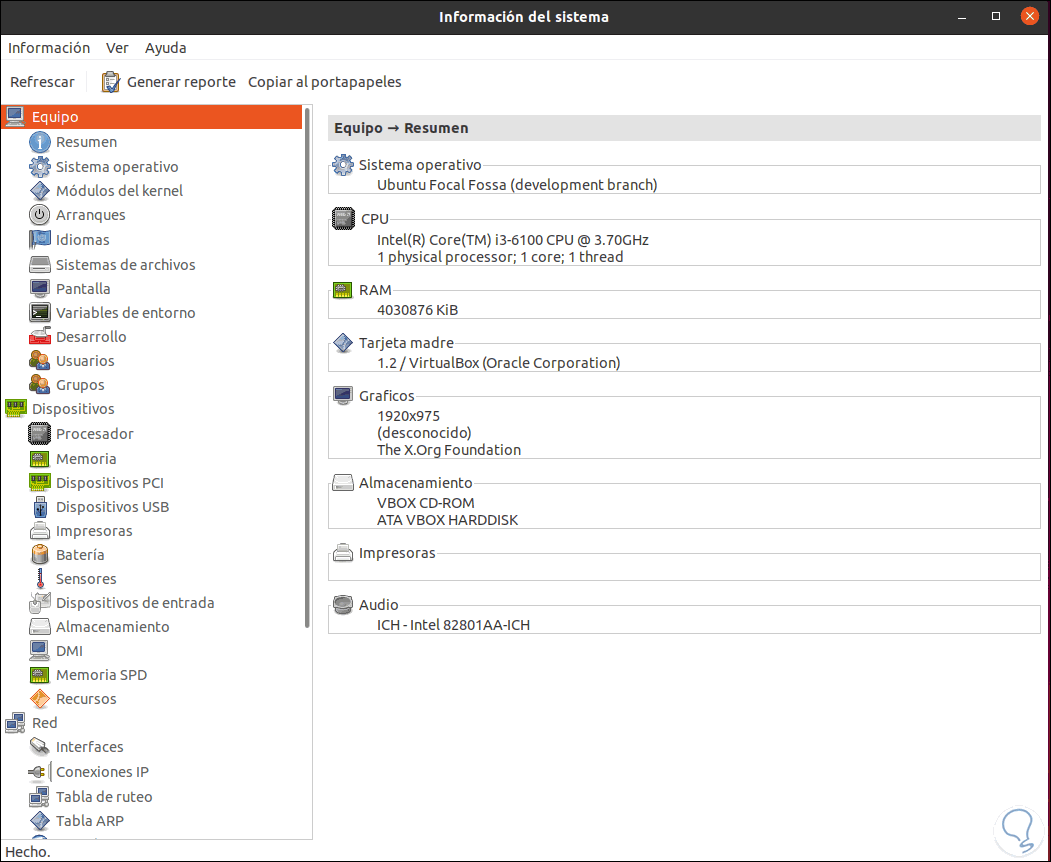Click the Arranques power icon
Image resolution: width=1051 pixels, height=862 pixels.
[x=40, y=215]
